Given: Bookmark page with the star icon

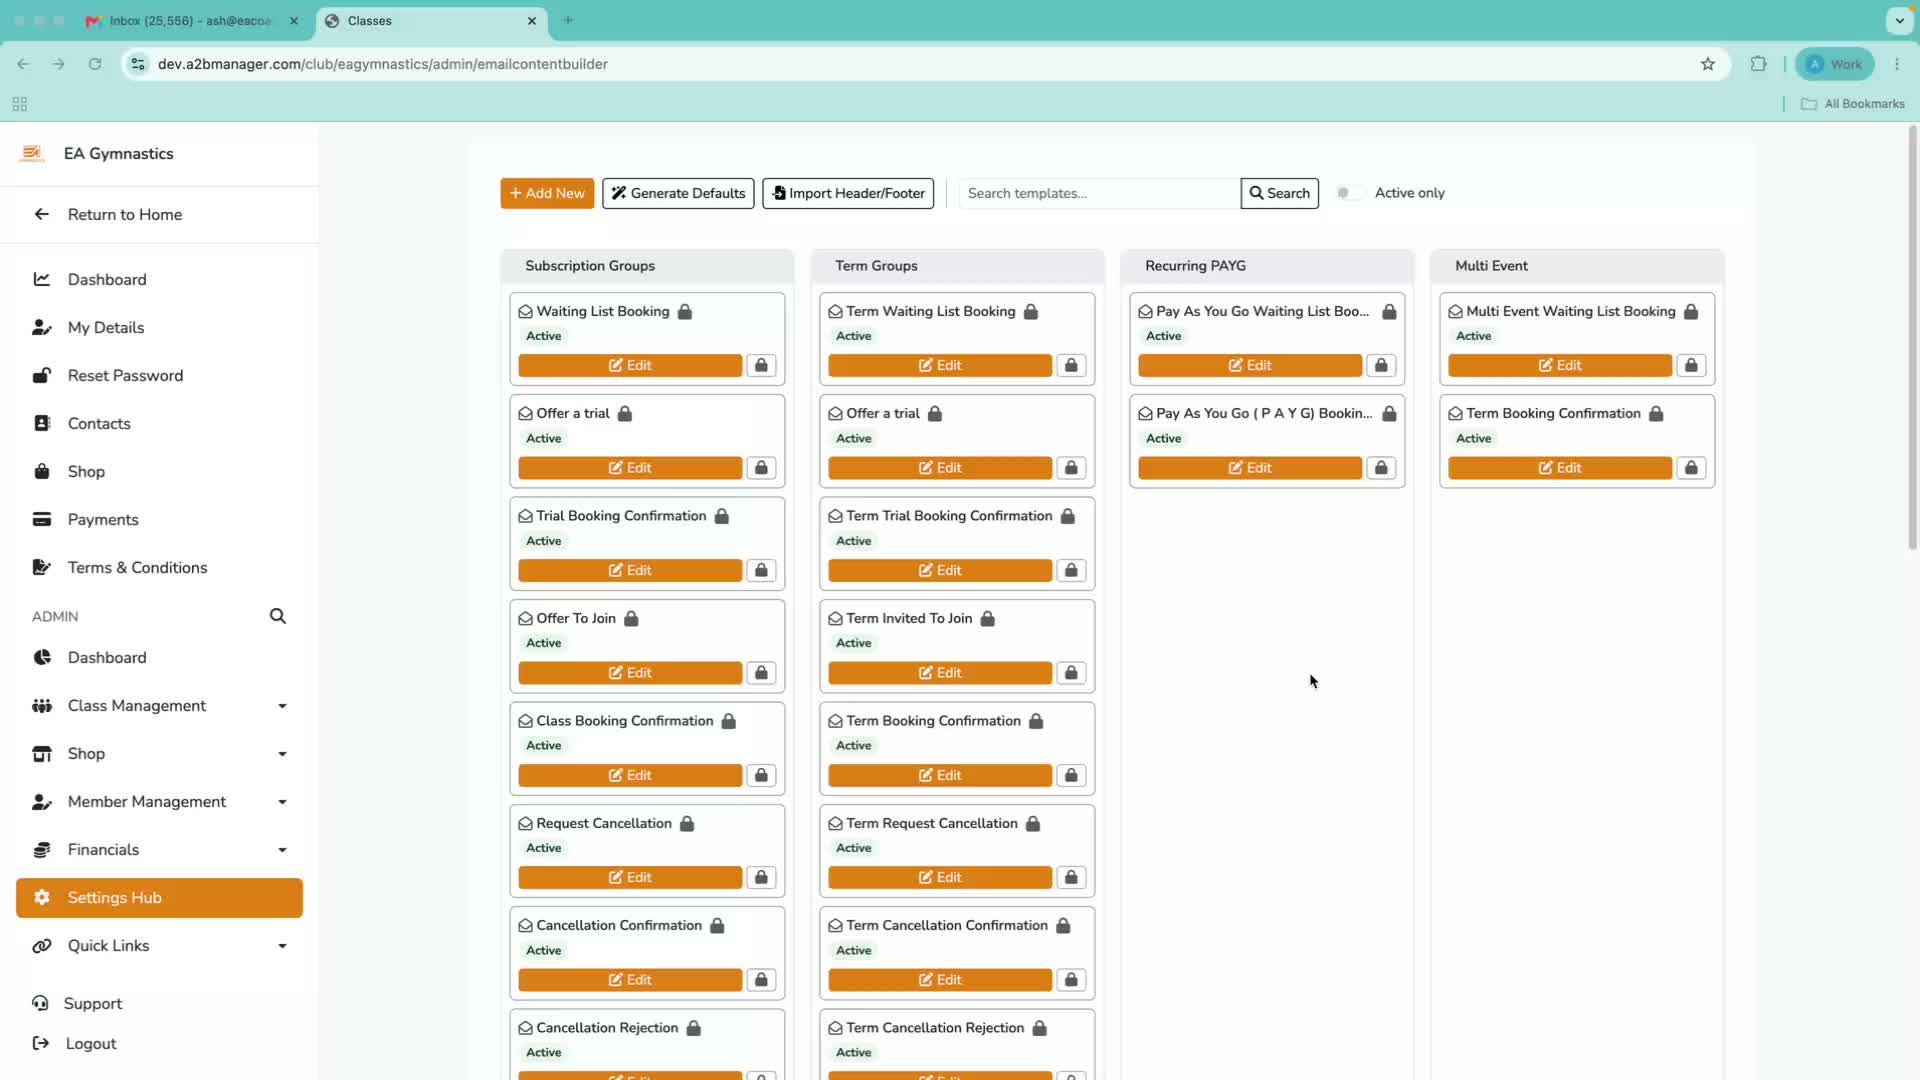Looking at the screenshot, I should point(1708,64).
